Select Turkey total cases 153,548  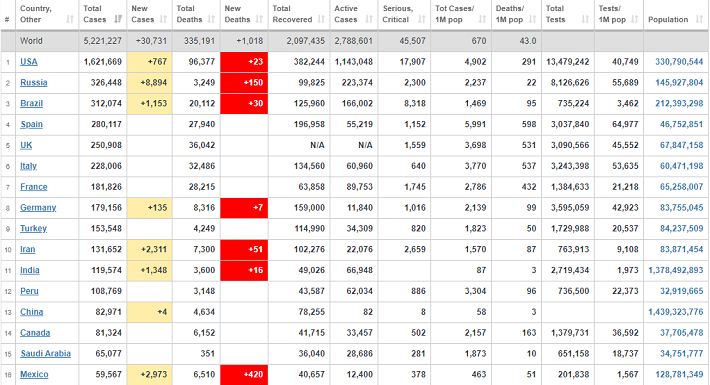106,228
